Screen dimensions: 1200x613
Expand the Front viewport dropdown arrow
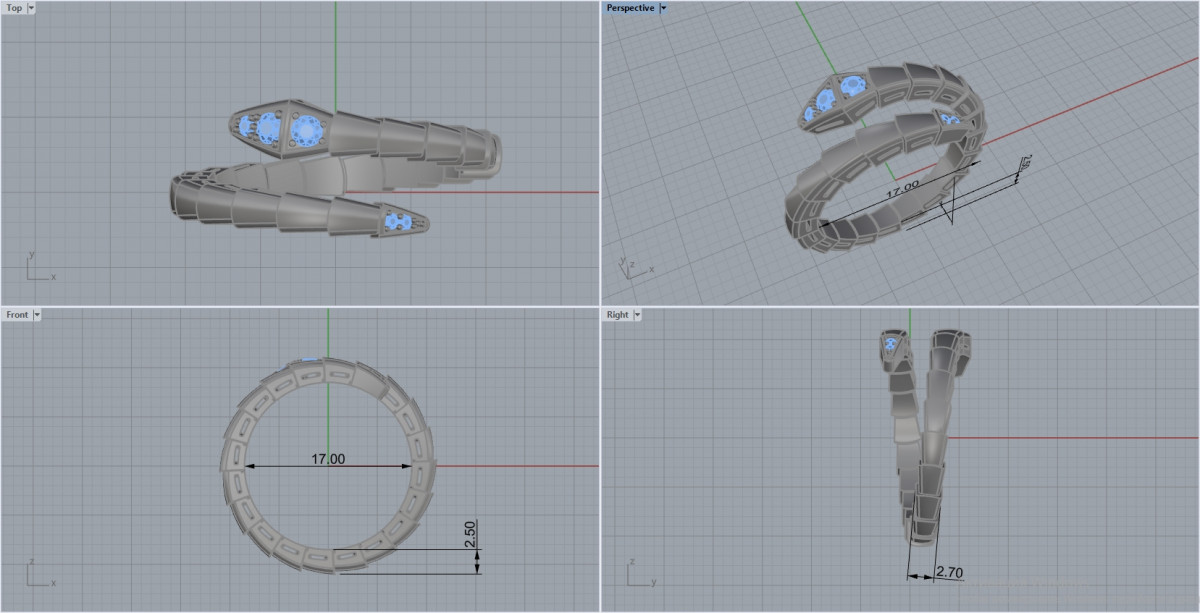point(37,315)
